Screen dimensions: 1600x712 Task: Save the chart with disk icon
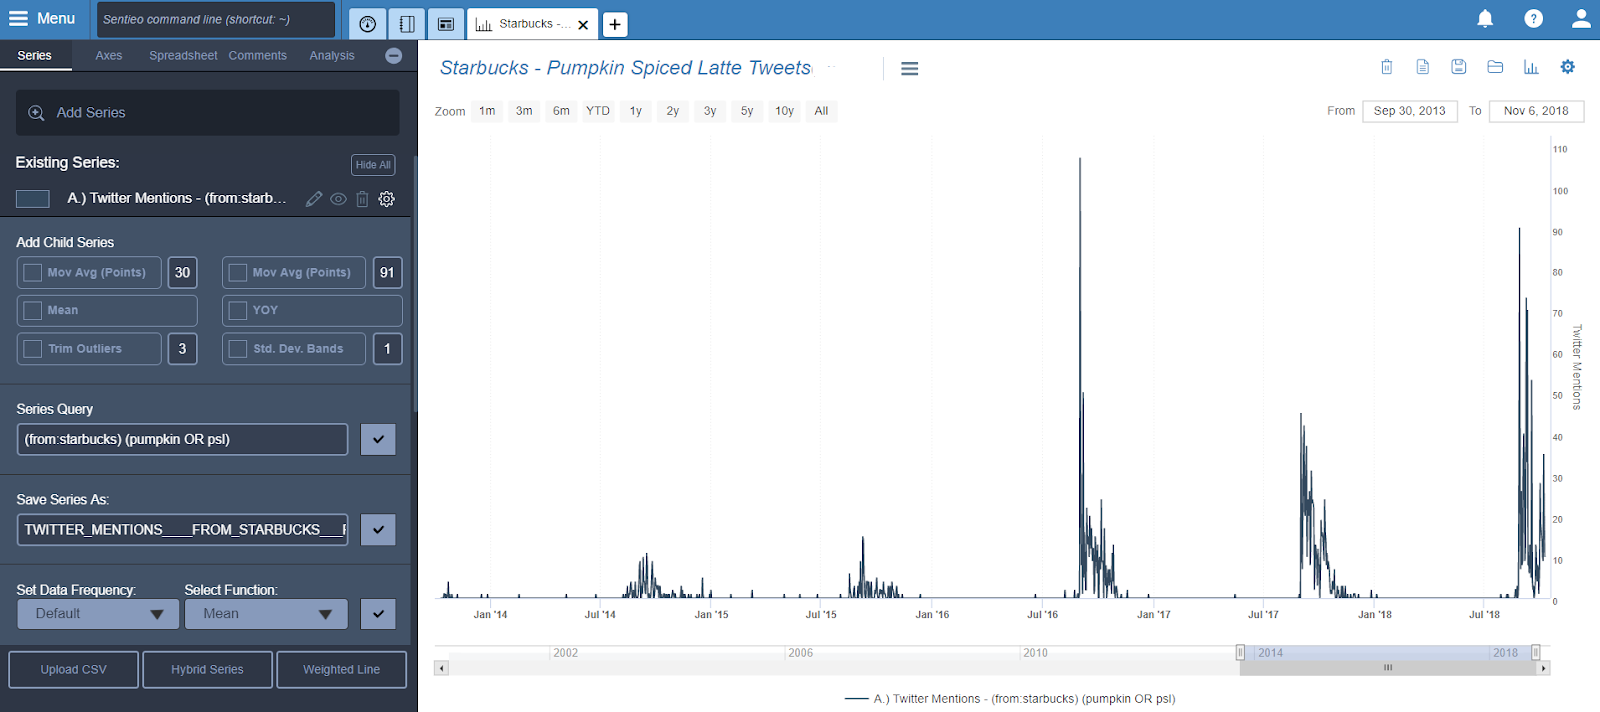1458,67
